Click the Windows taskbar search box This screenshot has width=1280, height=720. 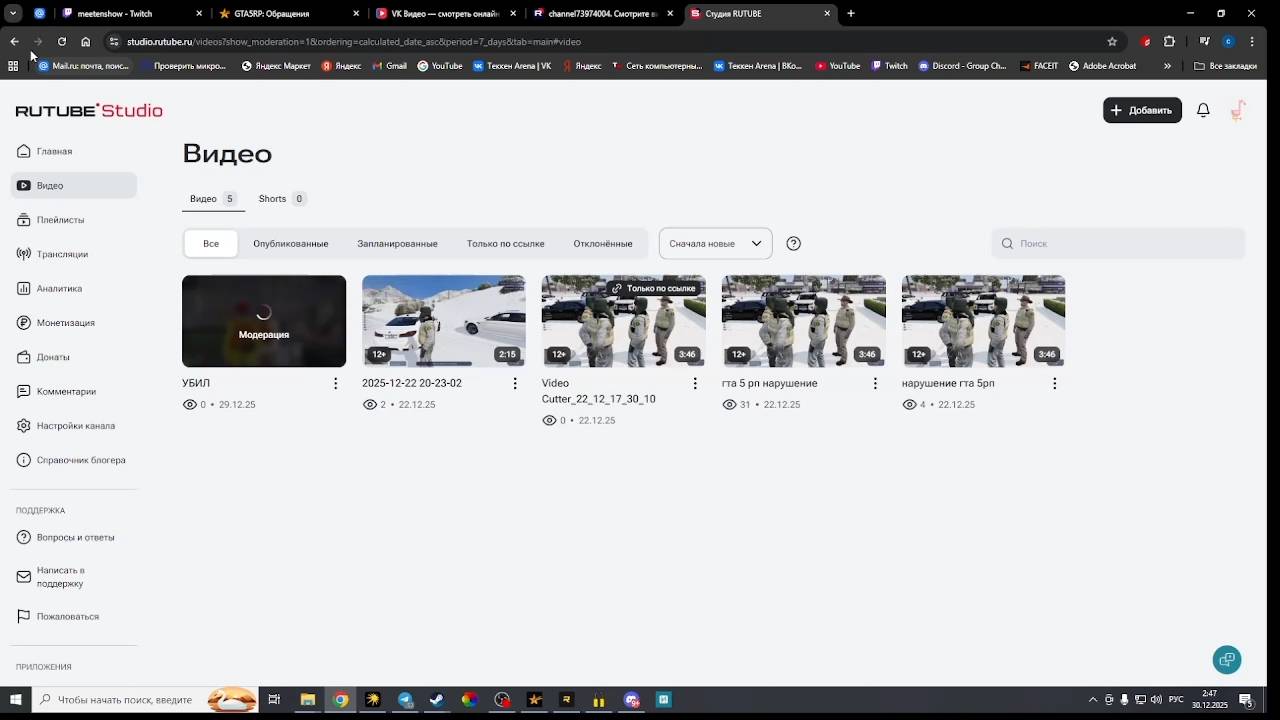[145, 700]
